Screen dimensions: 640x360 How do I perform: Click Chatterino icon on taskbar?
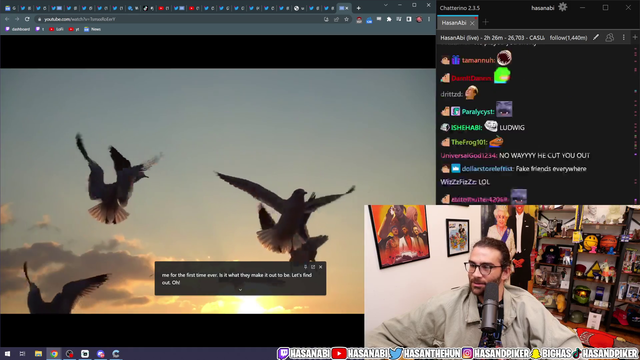click(116, 353)
